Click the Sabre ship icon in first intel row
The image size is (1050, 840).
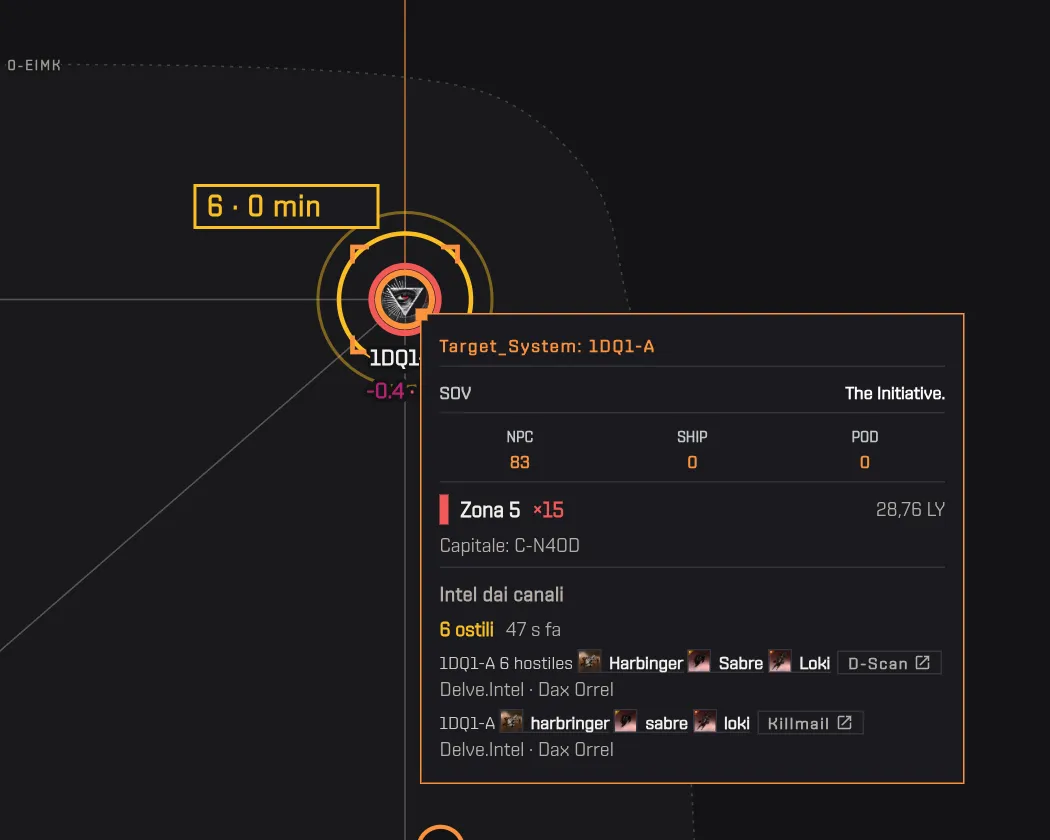[699, 662]
